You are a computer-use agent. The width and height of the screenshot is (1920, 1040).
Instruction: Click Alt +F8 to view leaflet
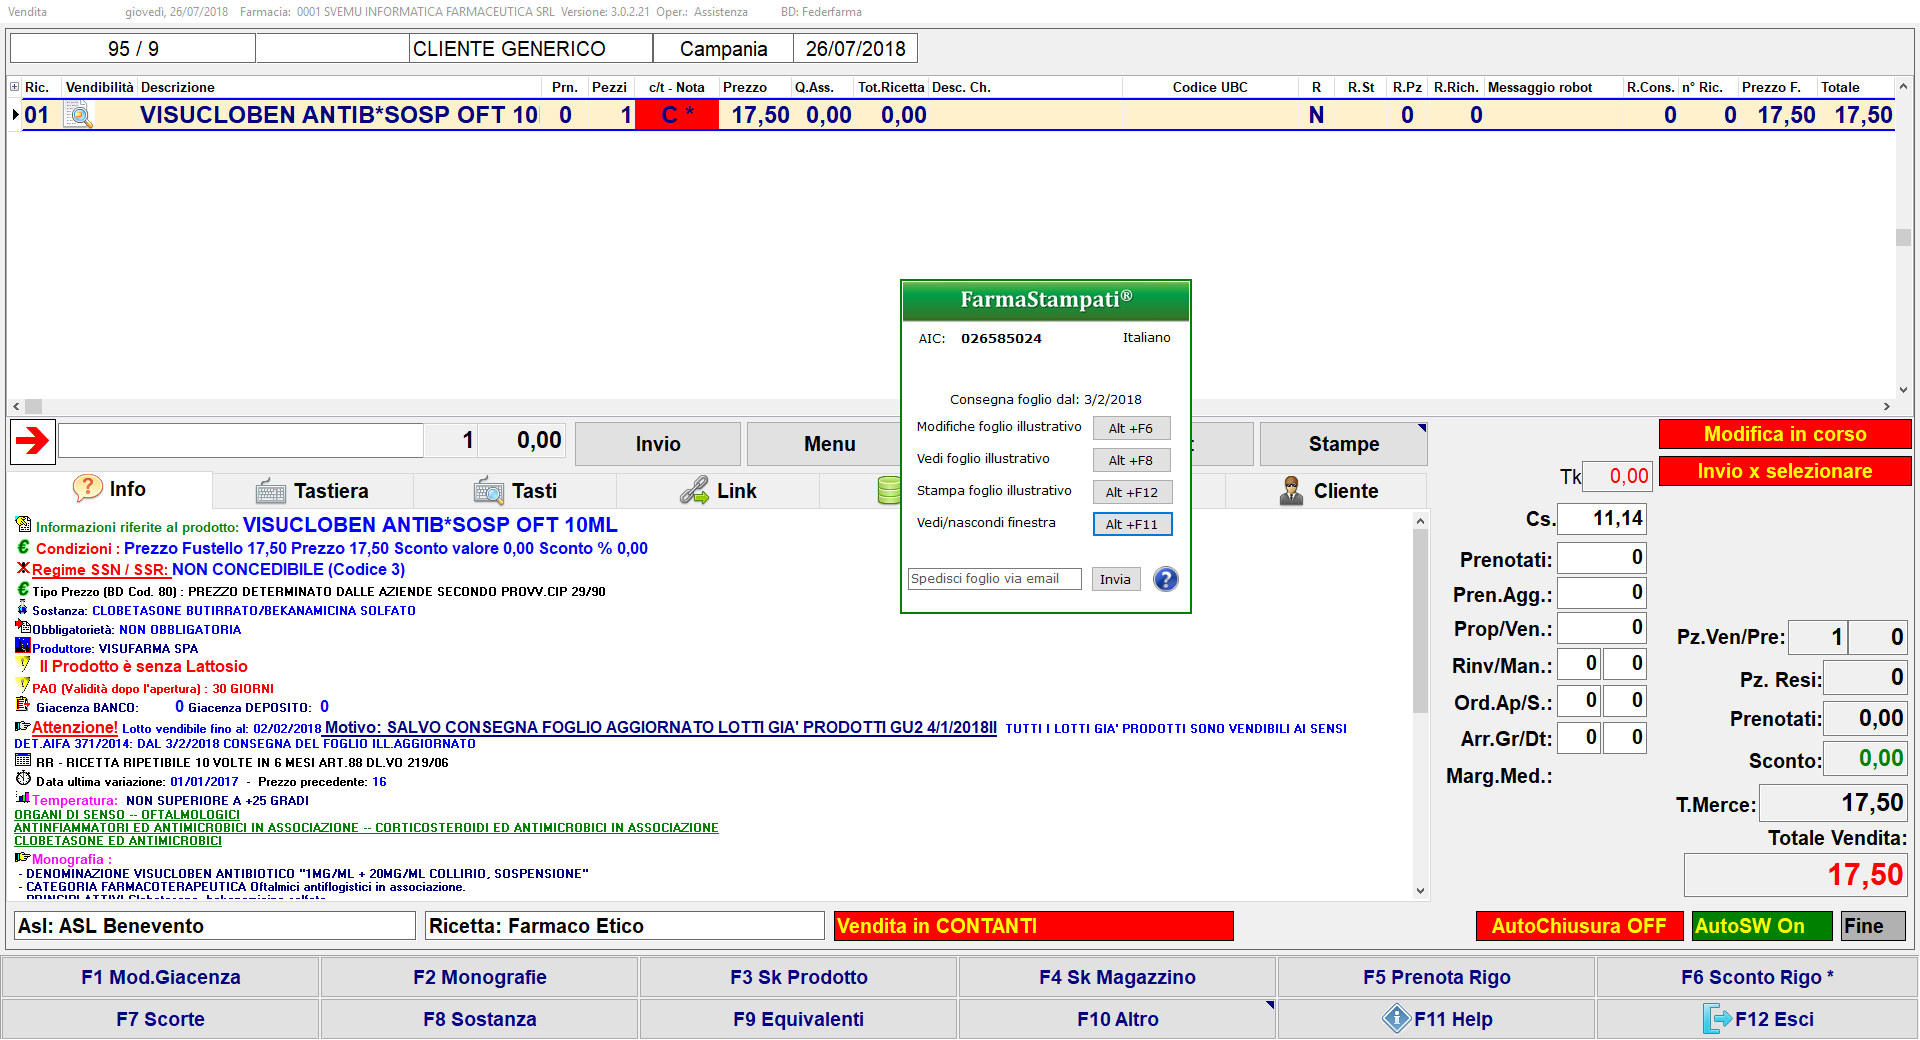click(1131, 460)
